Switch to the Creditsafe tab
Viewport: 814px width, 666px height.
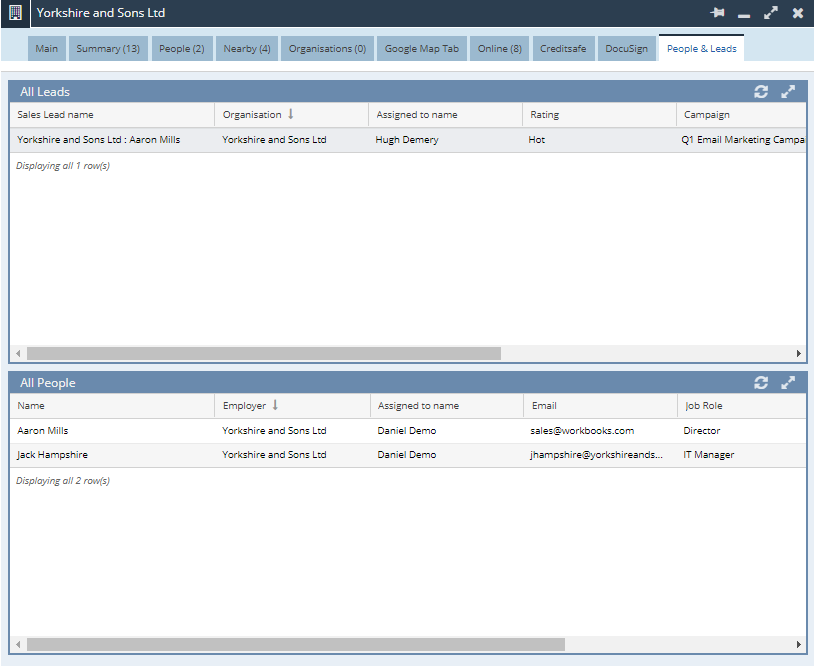pos(563,49)
